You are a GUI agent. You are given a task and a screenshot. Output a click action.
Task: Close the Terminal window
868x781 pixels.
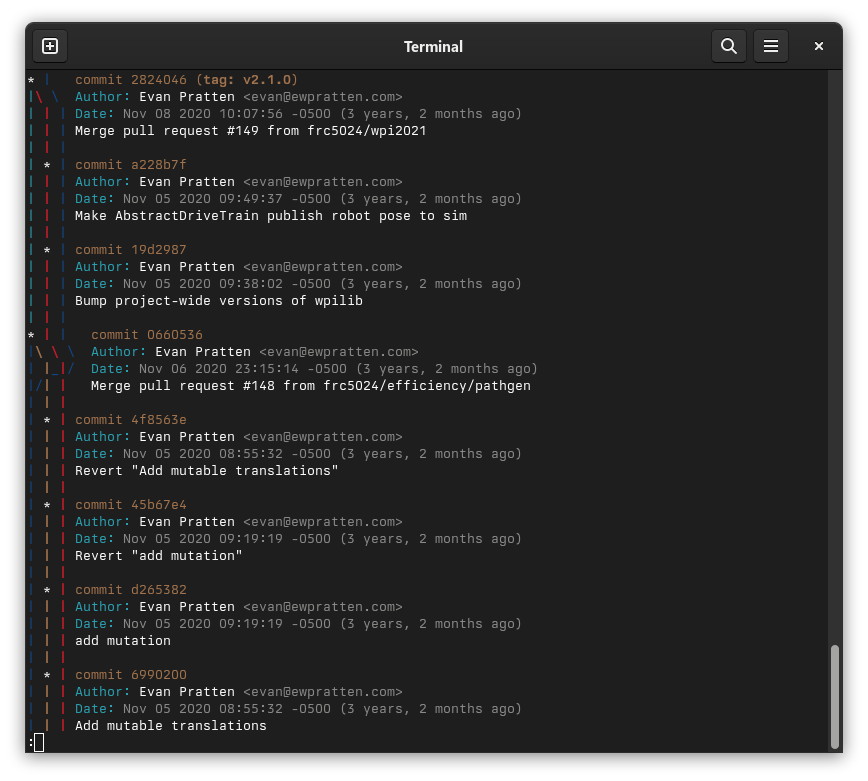(819, 46)
